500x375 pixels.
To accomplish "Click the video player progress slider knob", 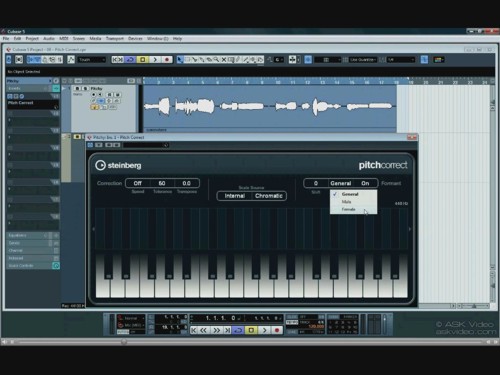I will point(124,342).
